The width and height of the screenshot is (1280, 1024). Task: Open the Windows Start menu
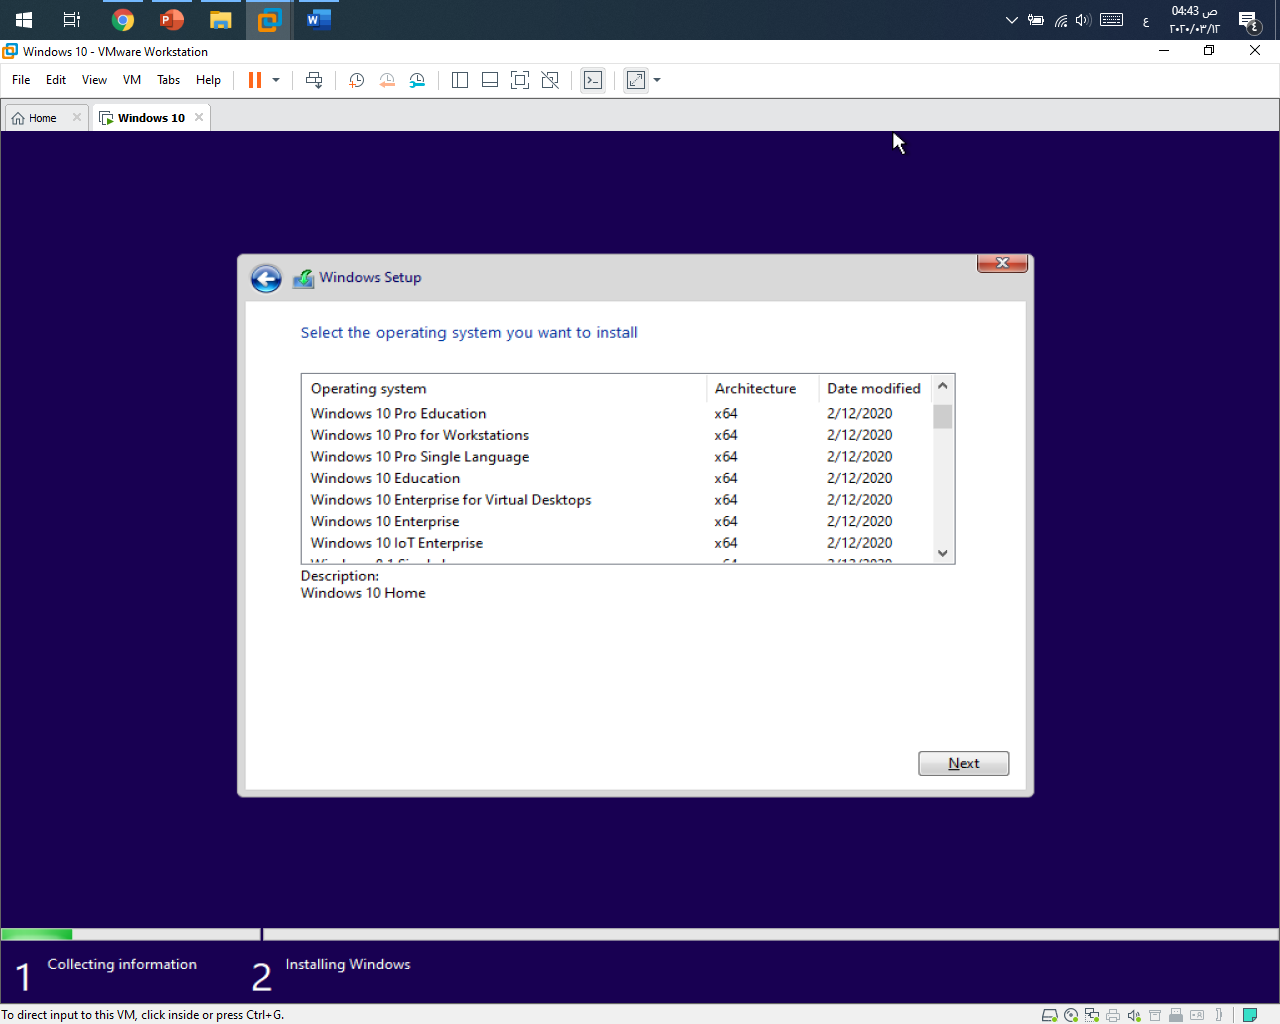[x=24, y=20]
